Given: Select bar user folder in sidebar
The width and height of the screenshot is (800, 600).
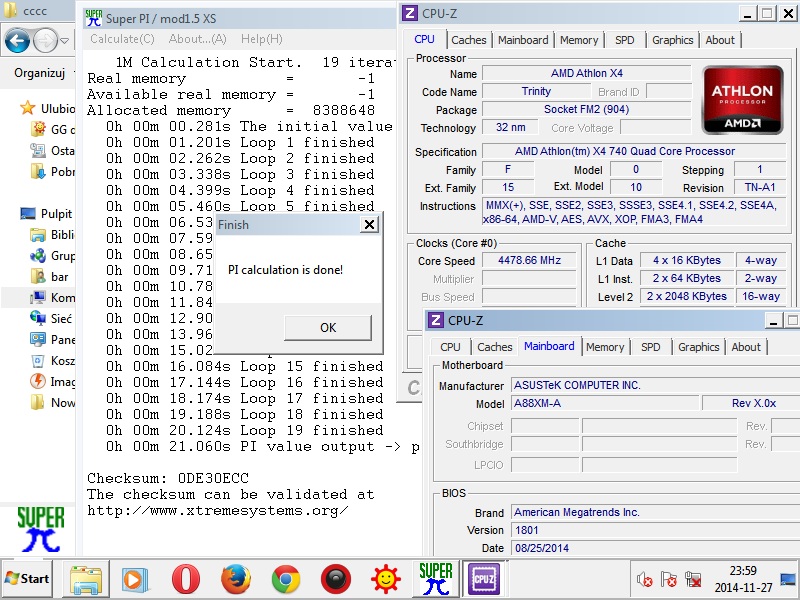Looking at the screenshot, I should pos(49,277).
